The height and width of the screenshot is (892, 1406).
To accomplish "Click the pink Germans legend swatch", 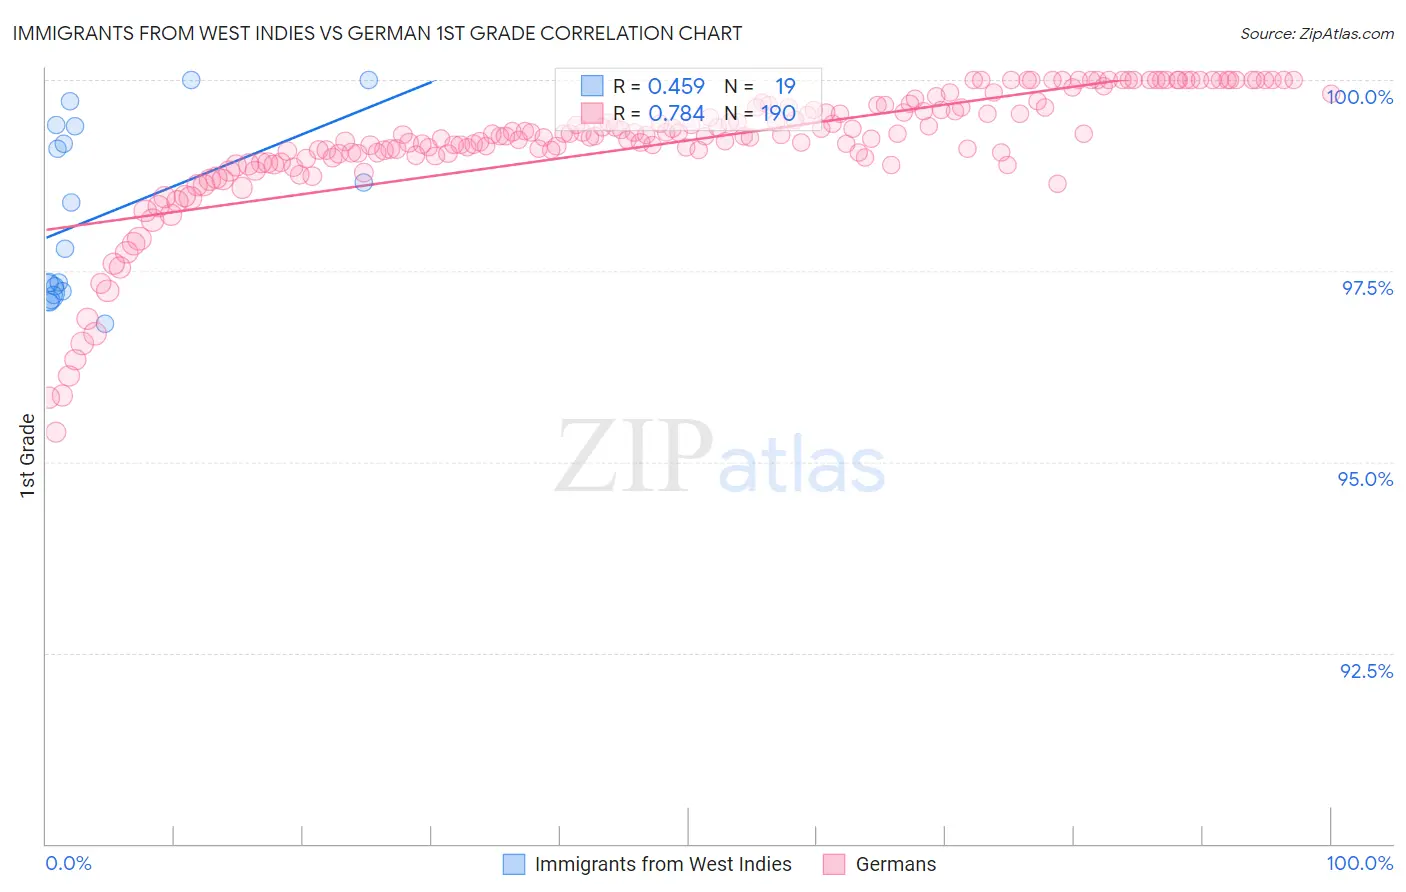I will click(835, 864).
